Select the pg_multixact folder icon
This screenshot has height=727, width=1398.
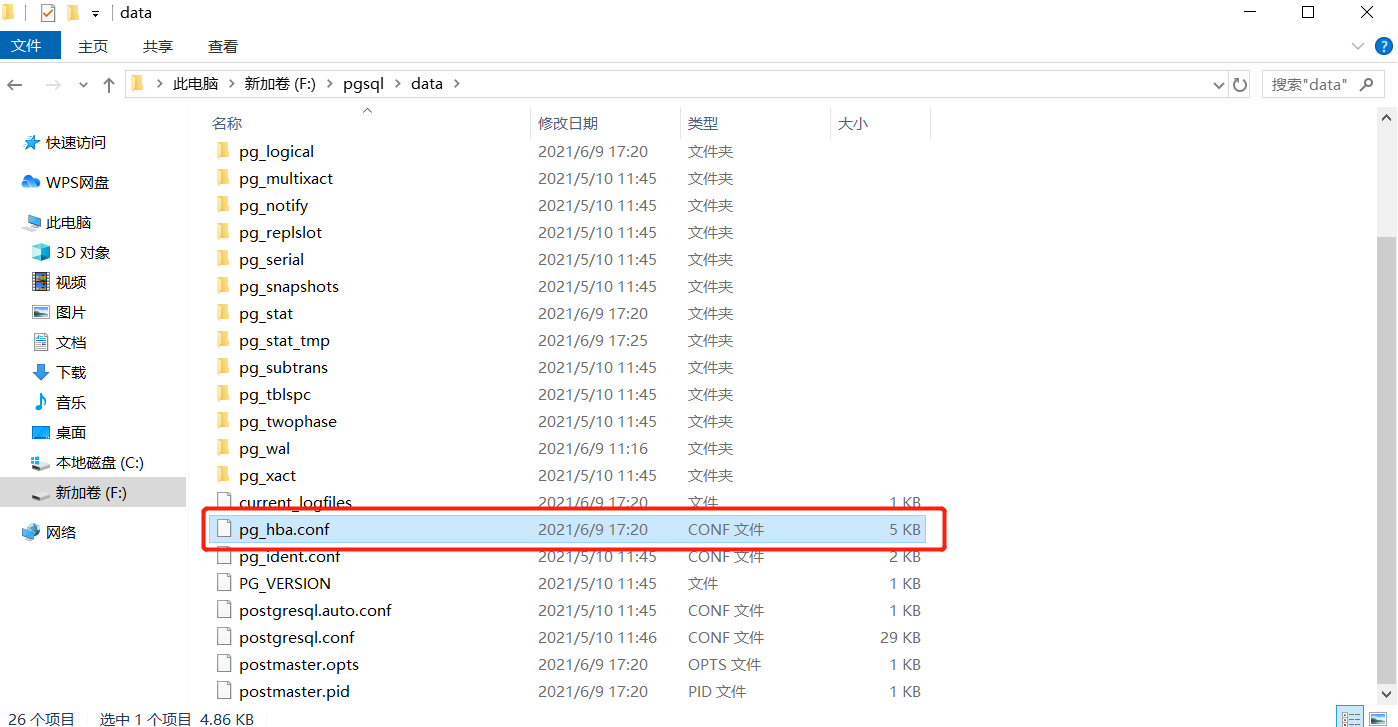coord(223,178)
